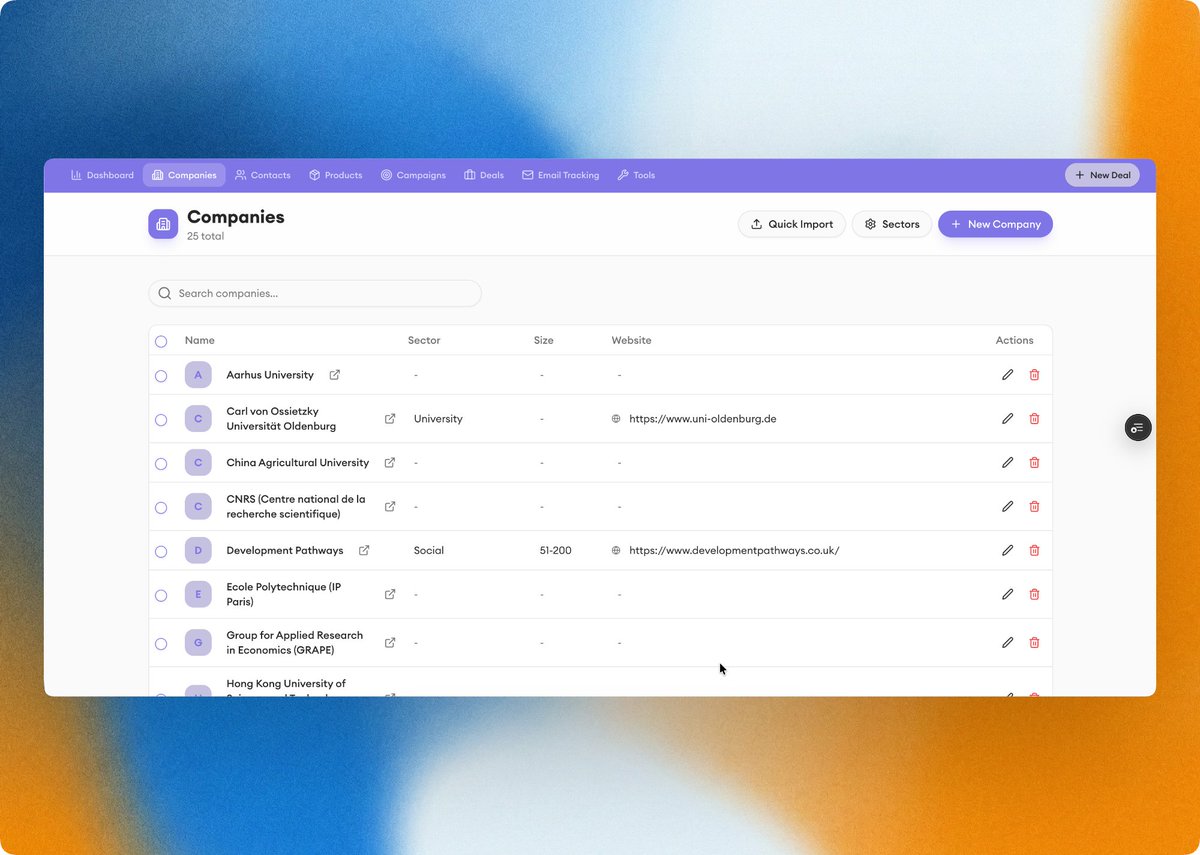Click the 51-200 size cell
Viewport: 1200px width, 855px height.
pyautogui.click(x=555, y=550)
